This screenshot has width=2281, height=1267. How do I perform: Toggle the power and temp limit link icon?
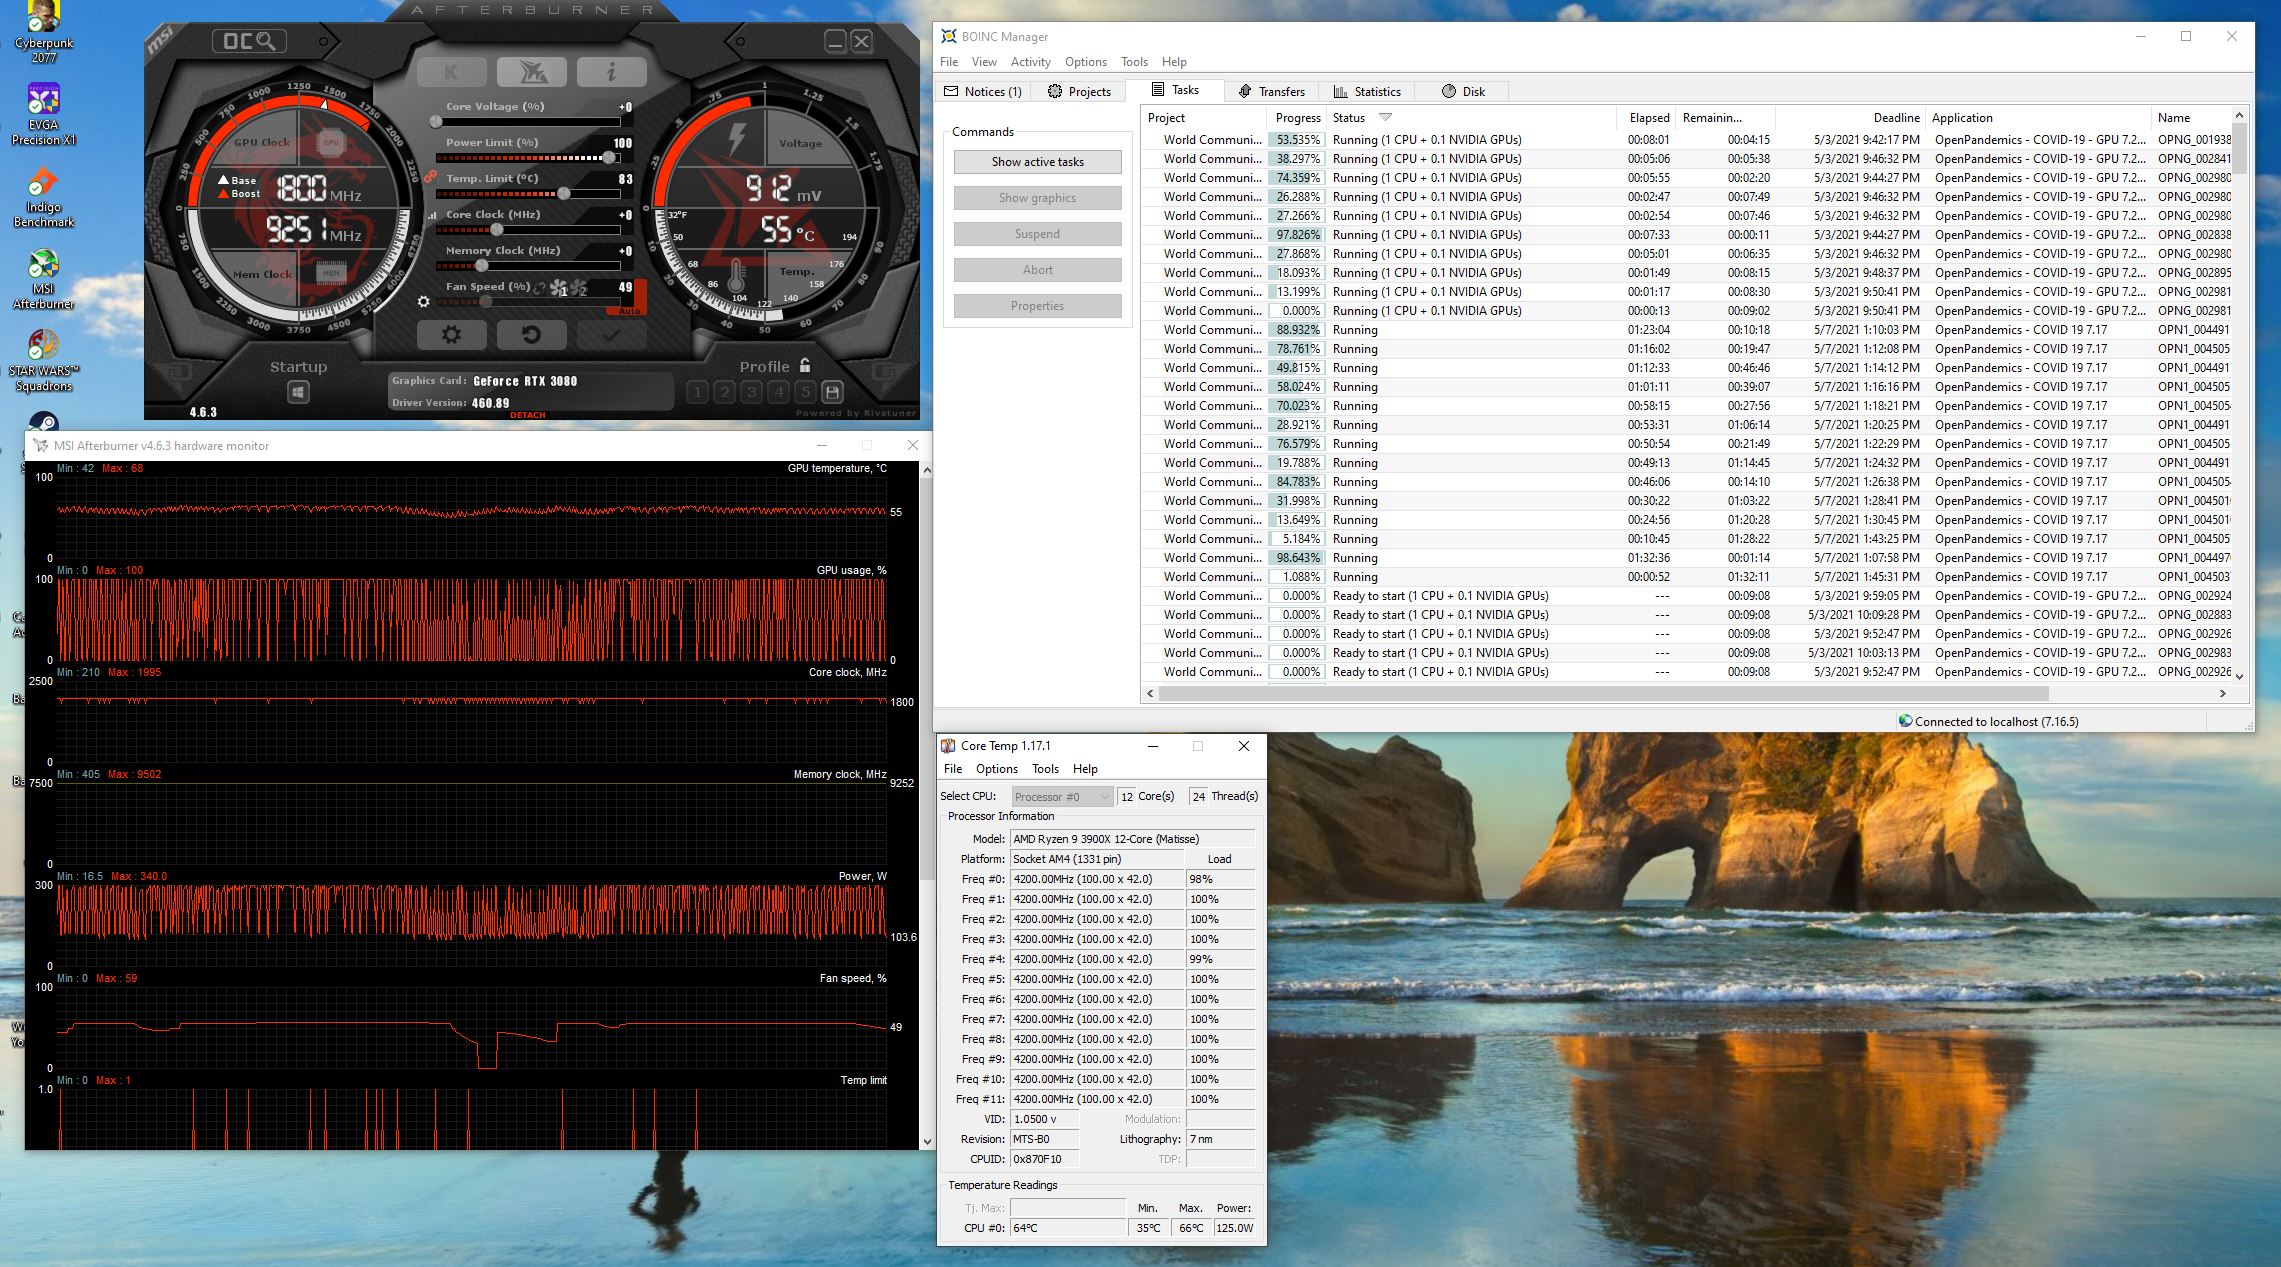[430, 177]
